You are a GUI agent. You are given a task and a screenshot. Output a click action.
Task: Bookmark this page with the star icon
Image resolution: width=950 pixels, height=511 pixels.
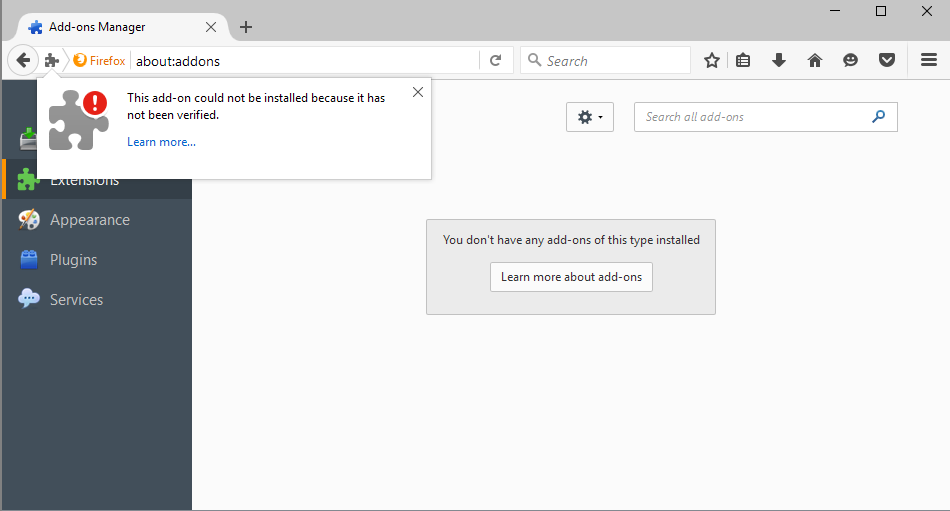(712, 60)
